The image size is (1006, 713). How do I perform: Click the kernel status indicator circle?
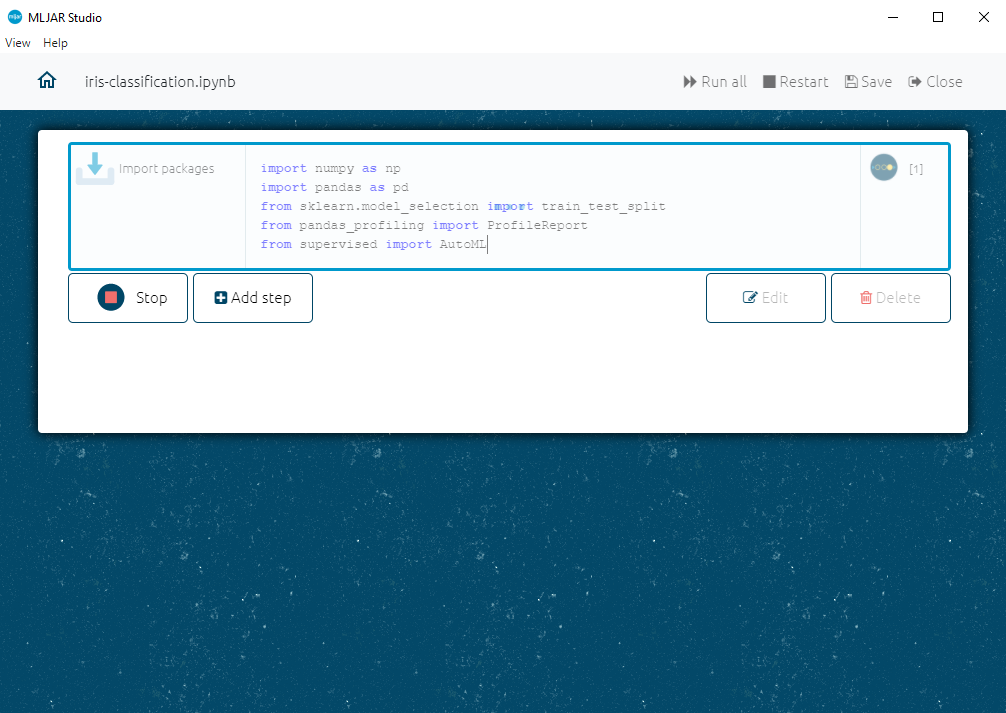click(883, 168)
